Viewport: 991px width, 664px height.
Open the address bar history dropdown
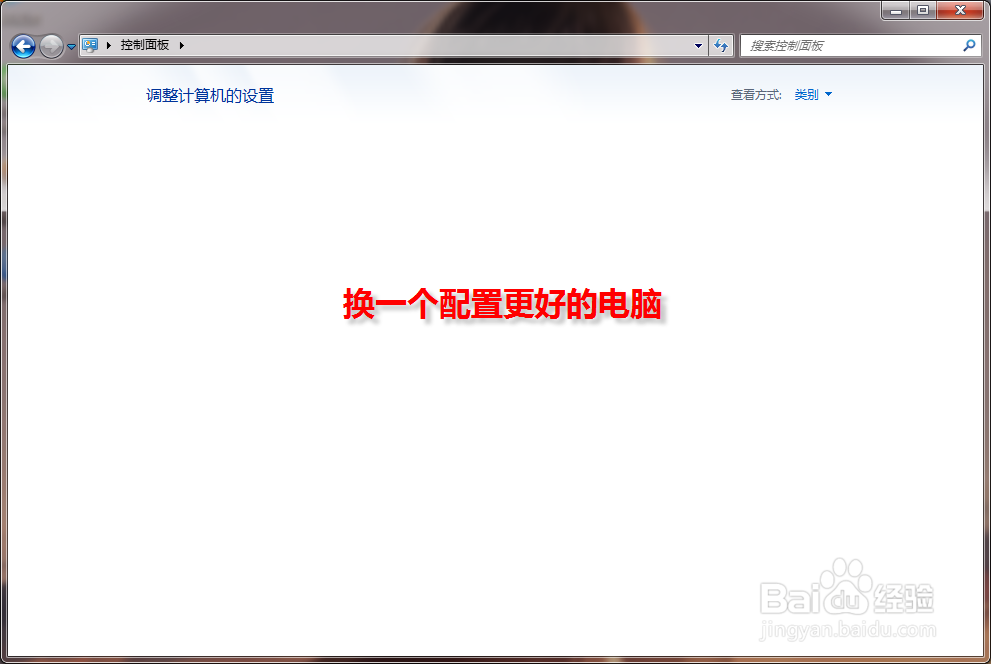tap(698, 45)
